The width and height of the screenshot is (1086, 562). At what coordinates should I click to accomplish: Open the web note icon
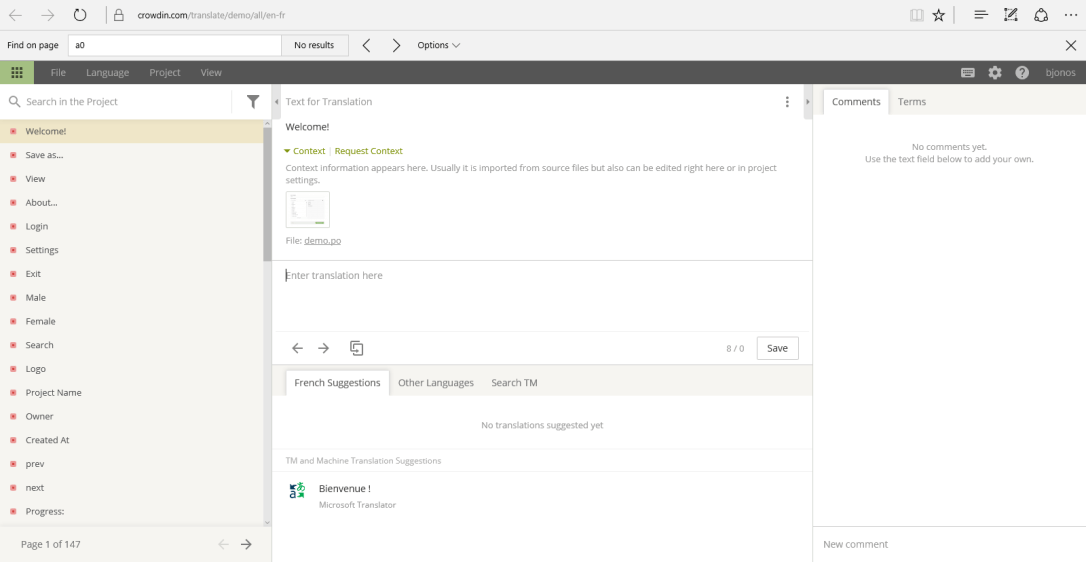pyautogui.click(x=1011, y=15)
